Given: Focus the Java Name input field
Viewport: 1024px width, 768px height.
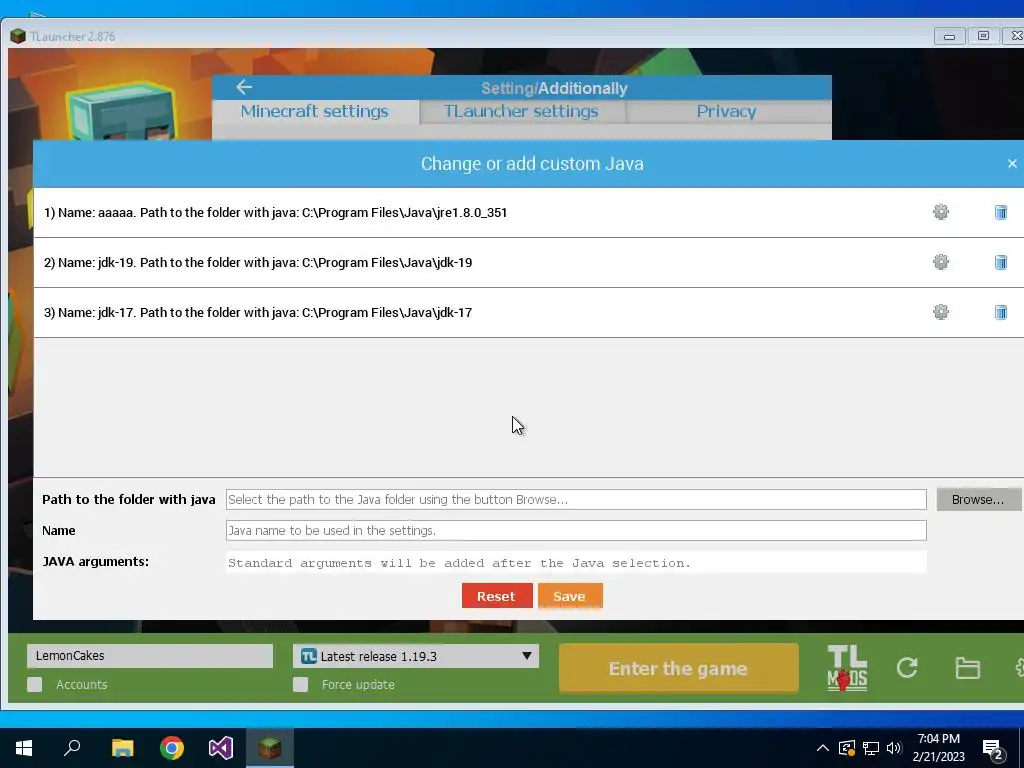Looking at the screenshot, I should click(x=576, y=530).
